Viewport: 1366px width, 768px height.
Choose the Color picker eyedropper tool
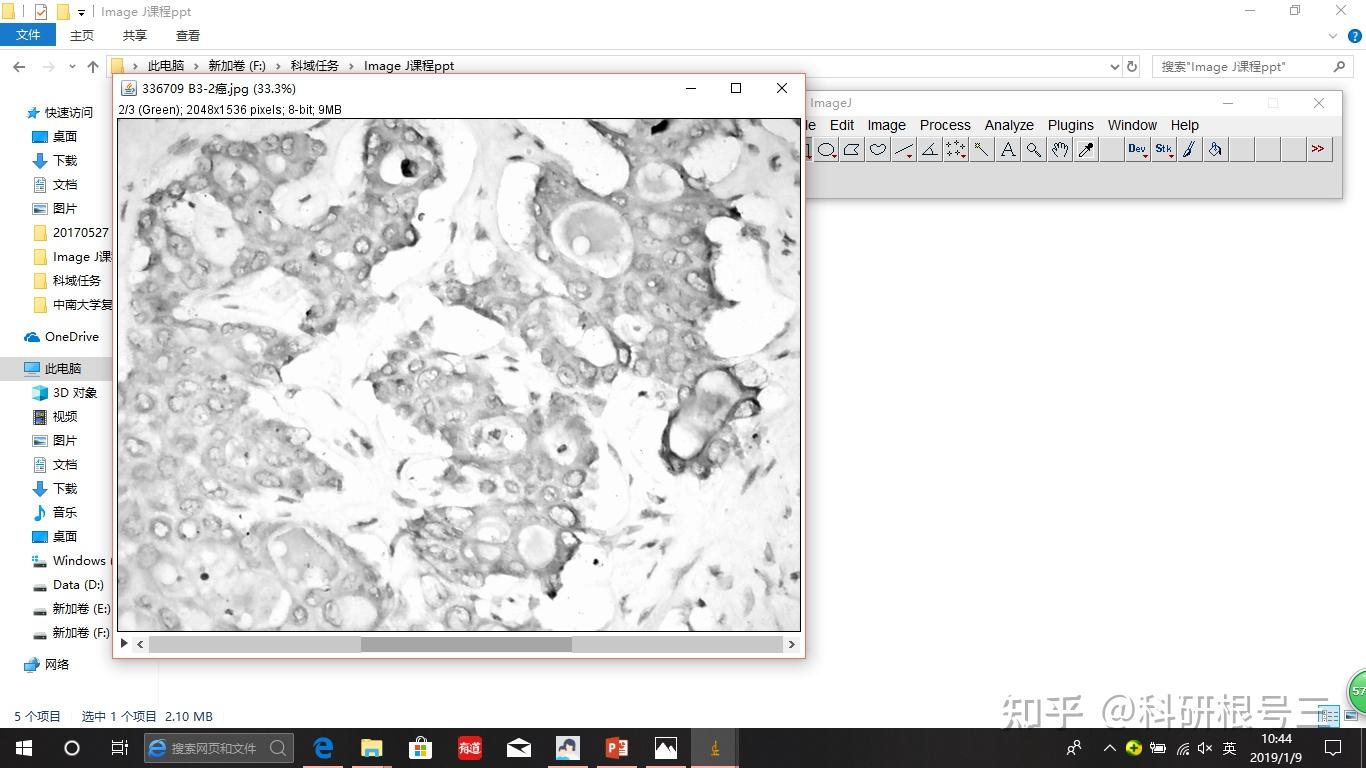[x=1086, y=150]
